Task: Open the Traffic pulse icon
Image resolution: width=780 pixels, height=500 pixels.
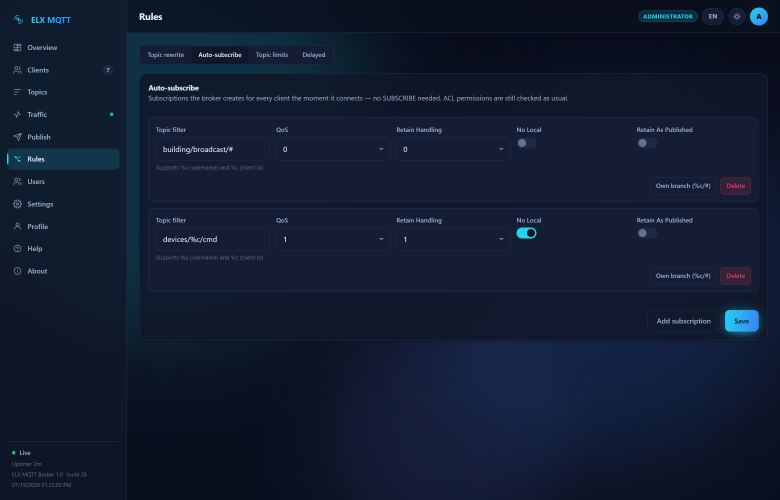Action: pyautogui.click(x=17, y=114)
